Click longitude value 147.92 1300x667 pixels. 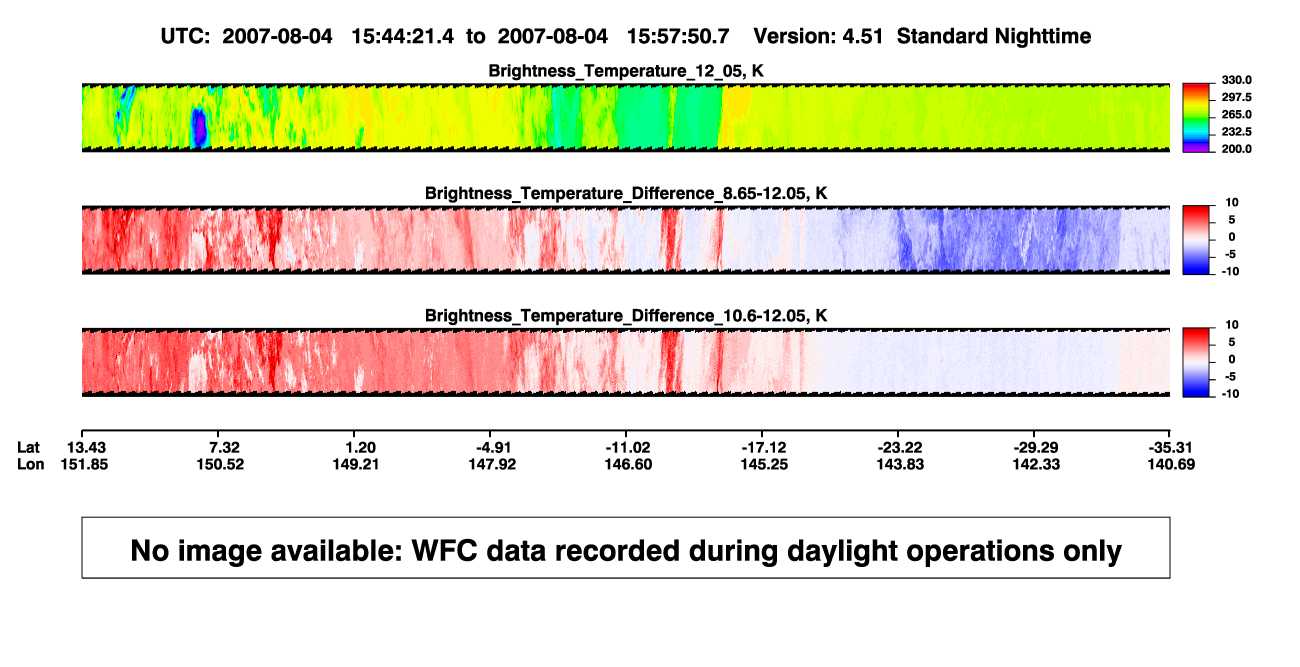(x=494, y=464)
